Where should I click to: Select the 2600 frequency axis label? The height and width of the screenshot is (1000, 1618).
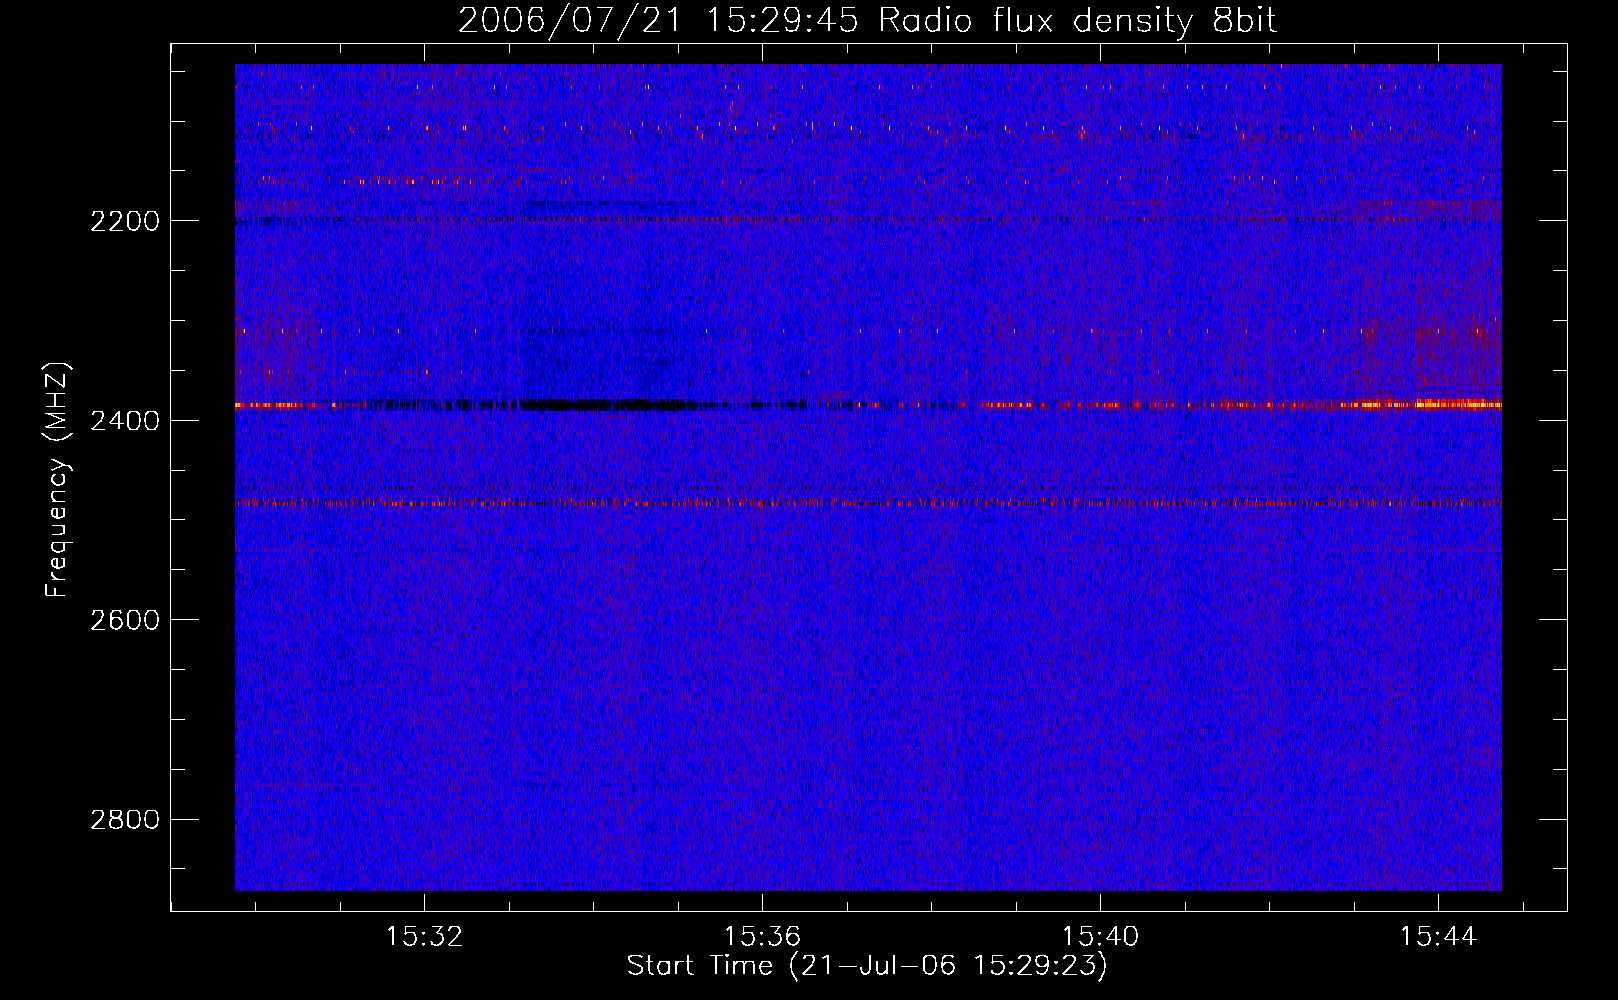tap(125, 620)
